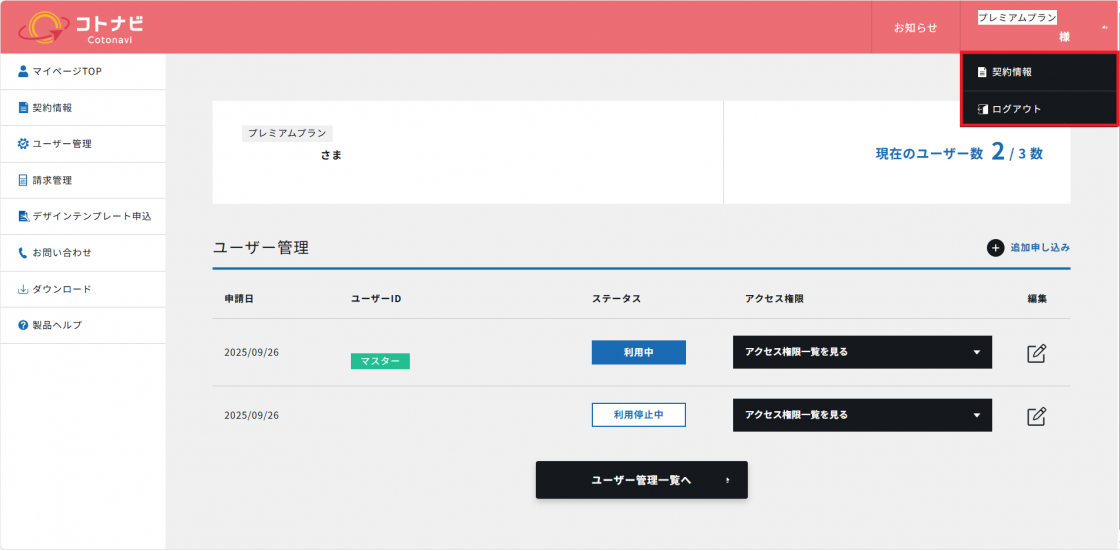Viewport: 1120px width, 550px height.
Task: Click the plus icon beside 追加申し込み
Action: click(x=995, y=248)
